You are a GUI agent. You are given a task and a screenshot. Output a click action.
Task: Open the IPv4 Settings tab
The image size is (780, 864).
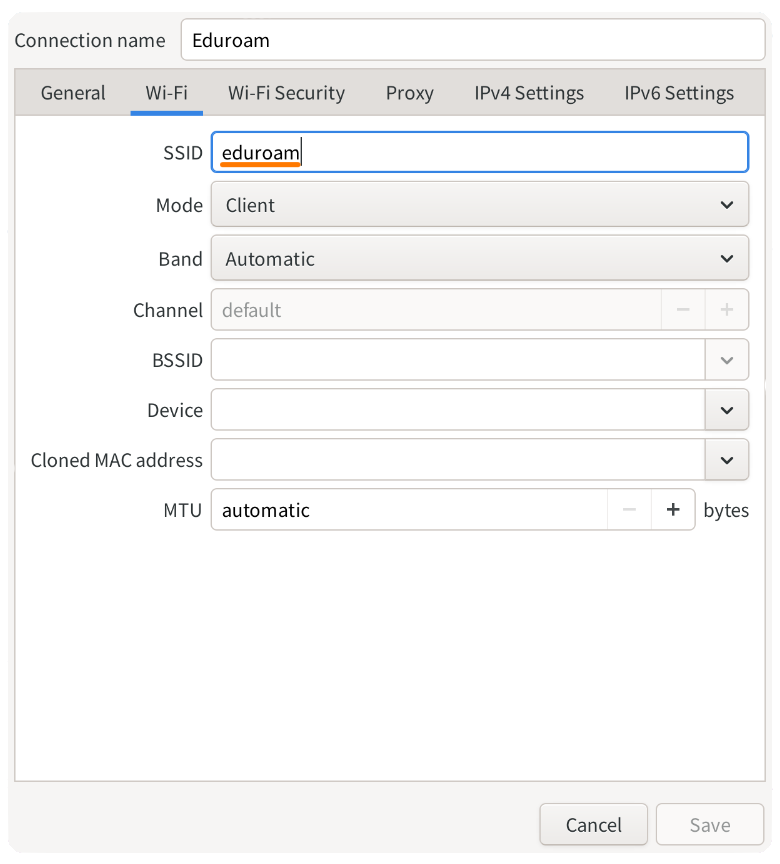[x=529, y=93]
